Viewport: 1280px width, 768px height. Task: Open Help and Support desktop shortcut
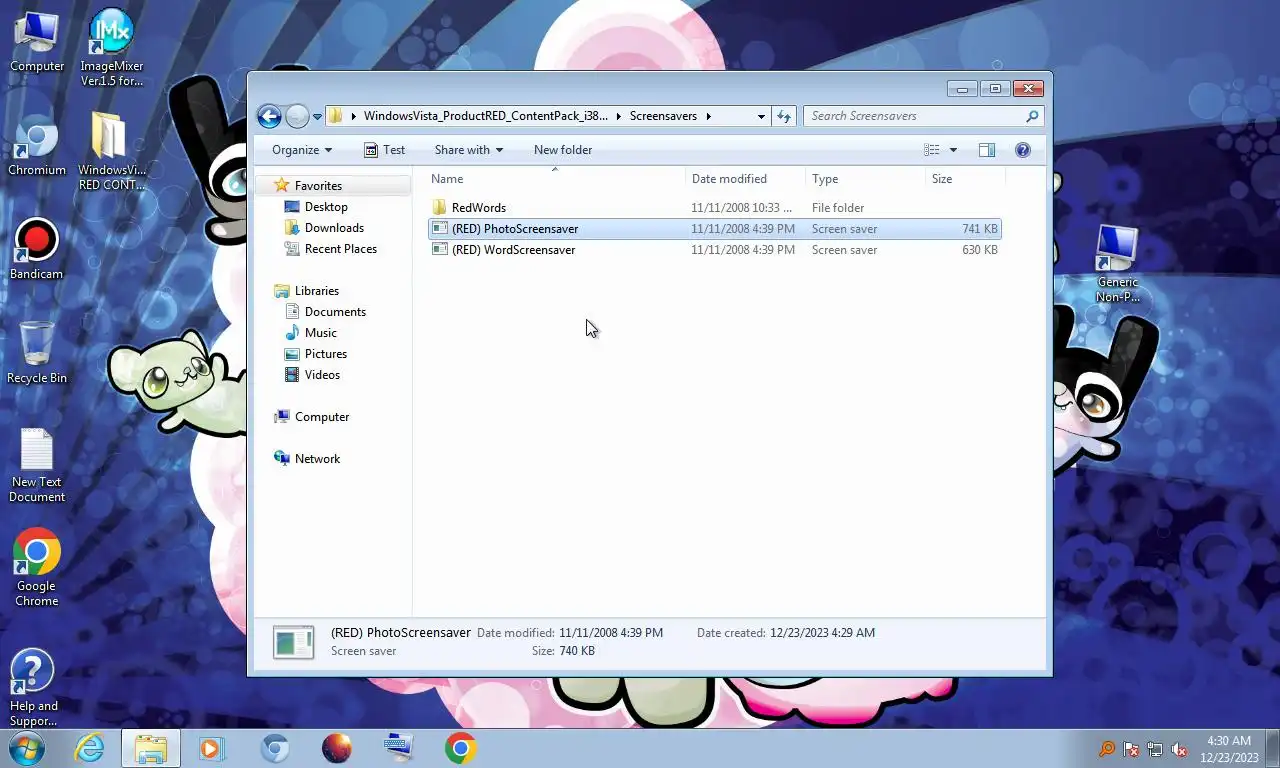point(33,688)
